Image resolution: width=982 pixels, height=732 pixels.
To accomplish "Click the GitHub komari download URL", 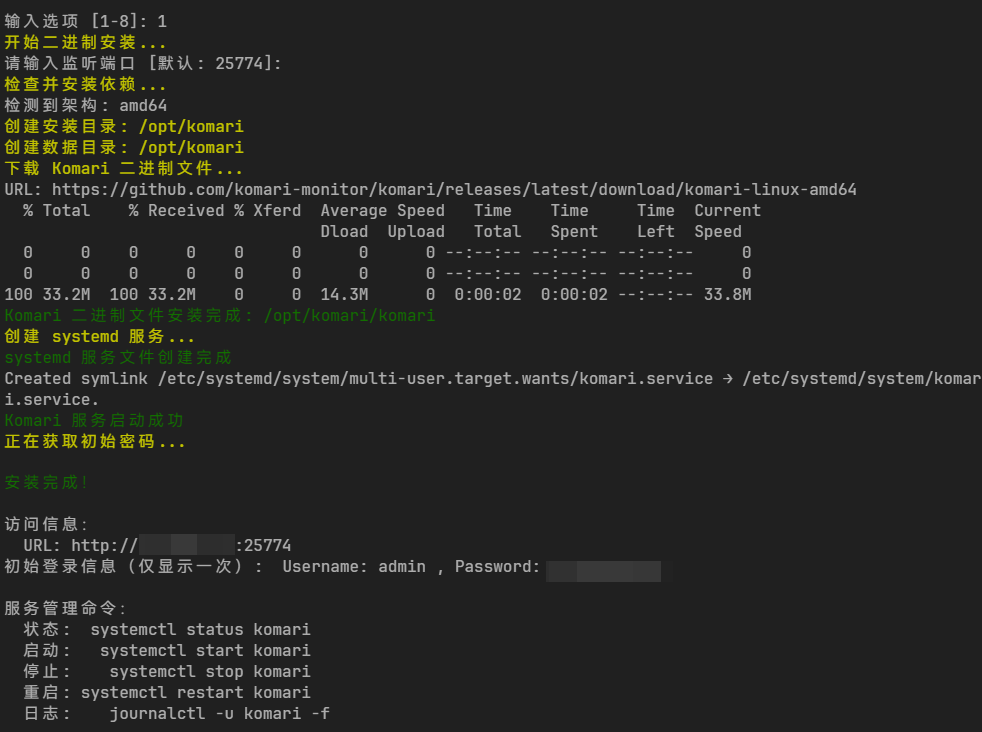I will (454, 190).
